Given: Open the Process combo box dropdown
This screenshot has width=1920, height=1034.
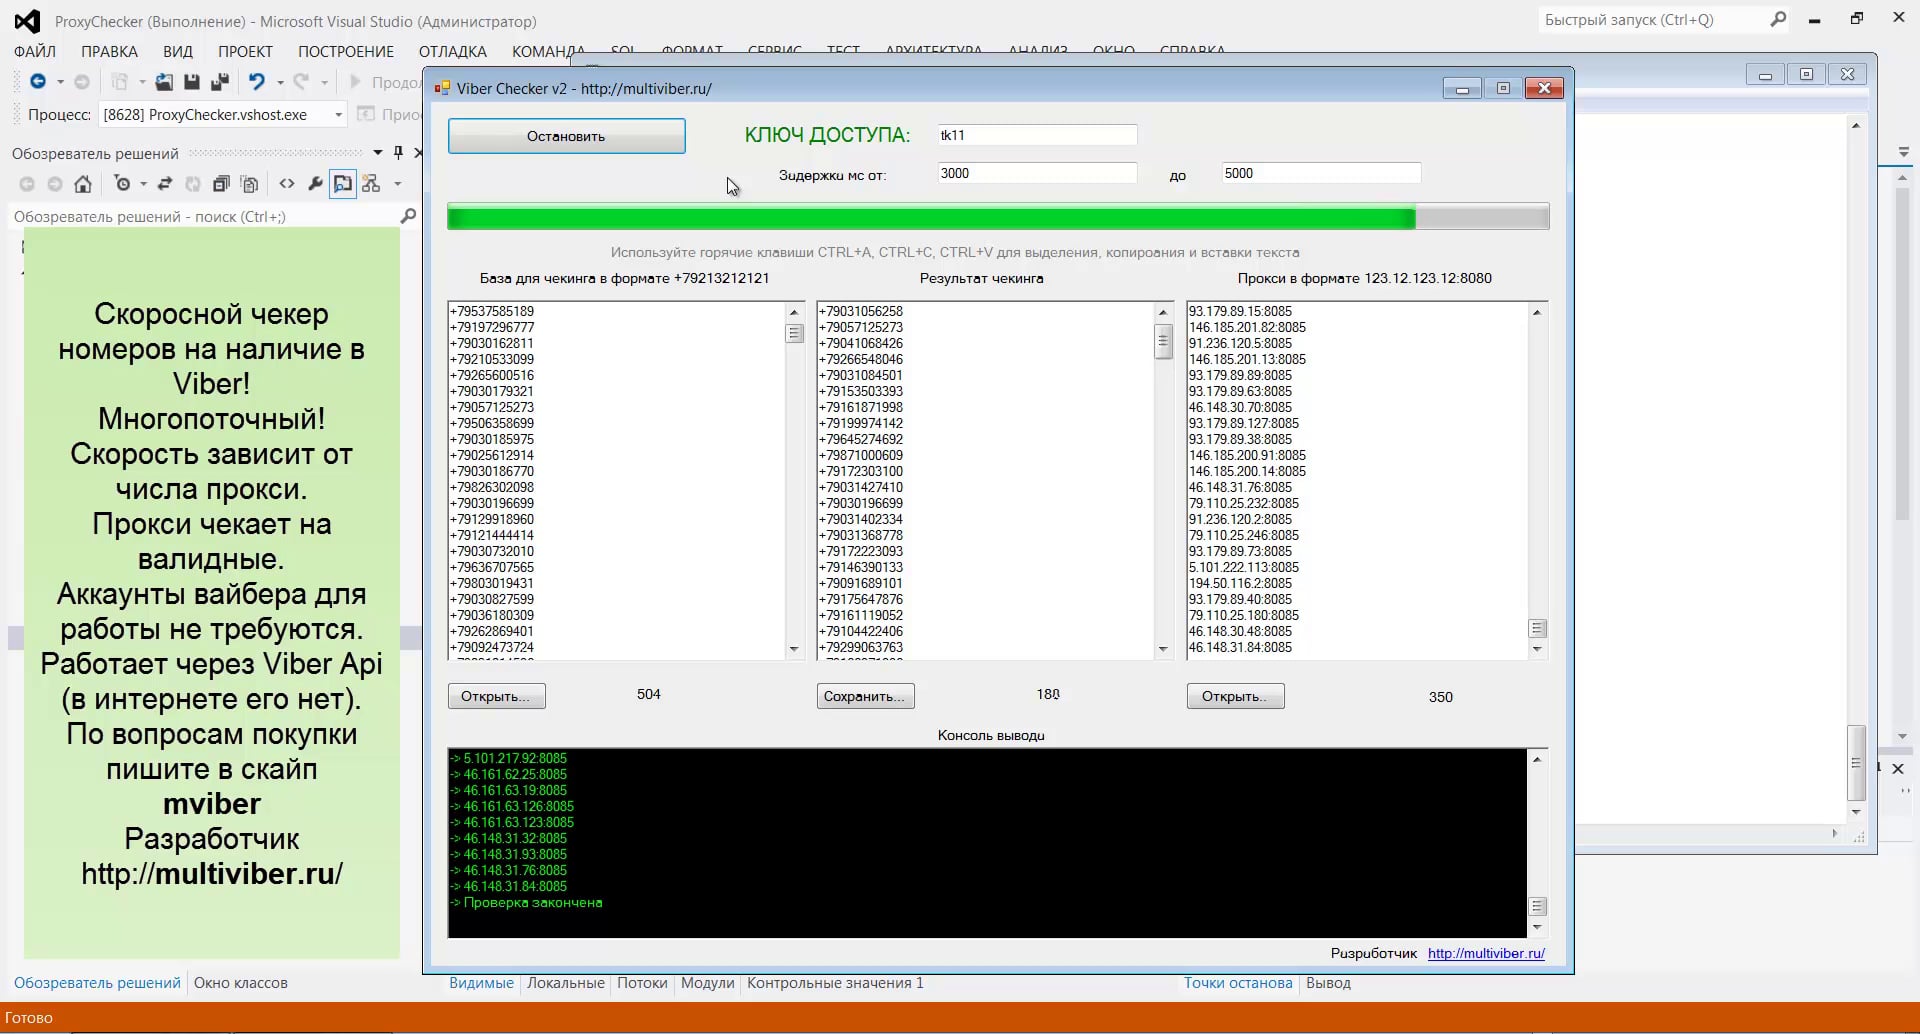Looking at the screenshot, I should click(x=338, y=115).
